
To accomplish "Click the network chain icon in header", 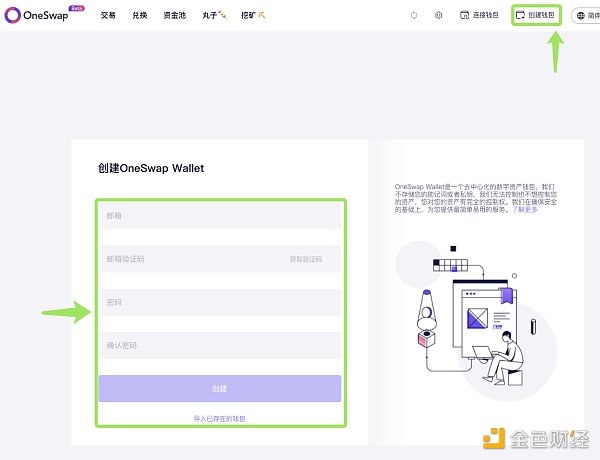I will 414,15.
